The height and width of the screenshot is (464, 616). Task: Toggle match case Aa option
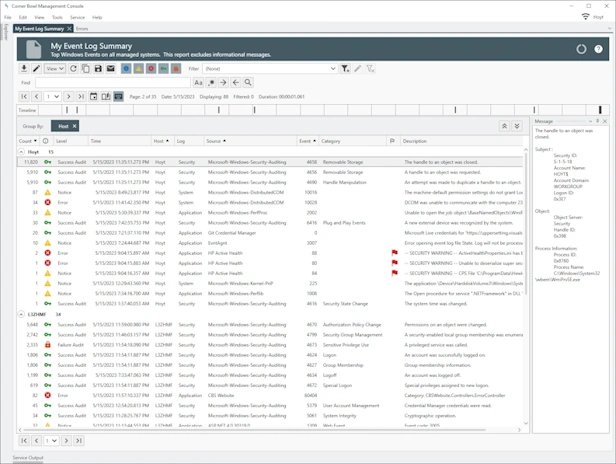198,83
